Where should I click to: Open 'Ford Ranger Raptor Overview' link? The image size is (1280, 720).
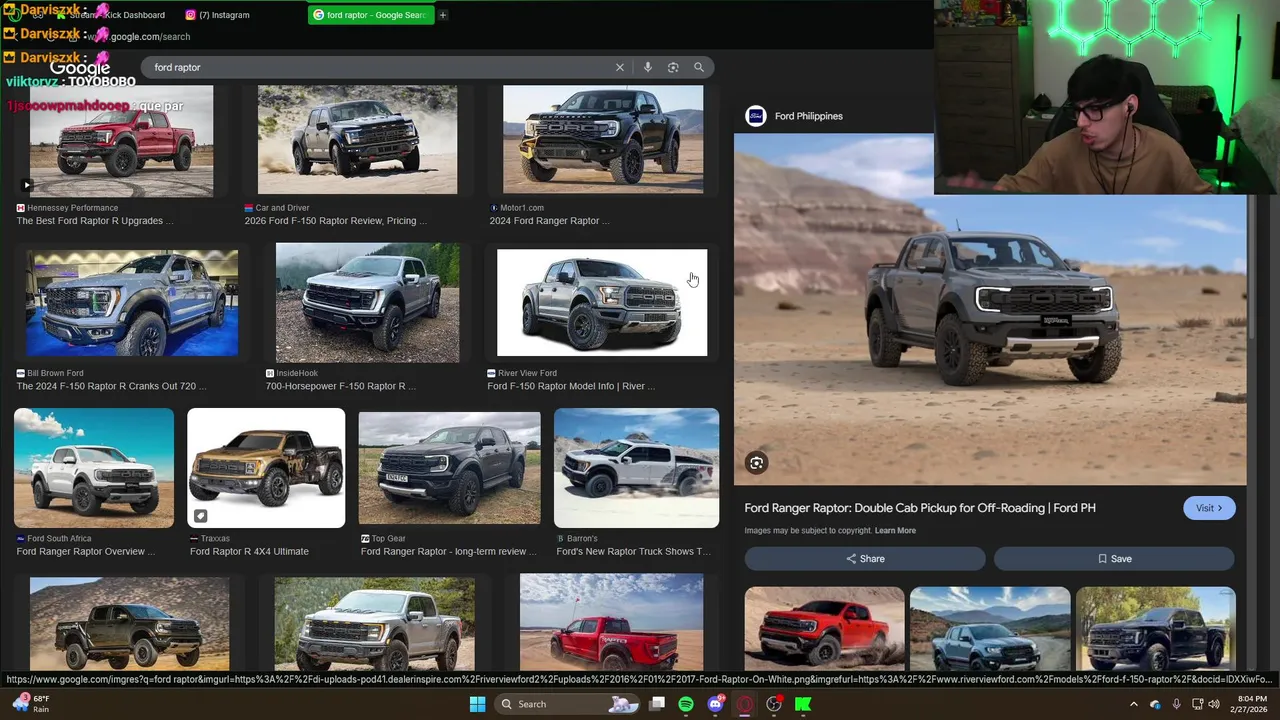click(86, 551)
